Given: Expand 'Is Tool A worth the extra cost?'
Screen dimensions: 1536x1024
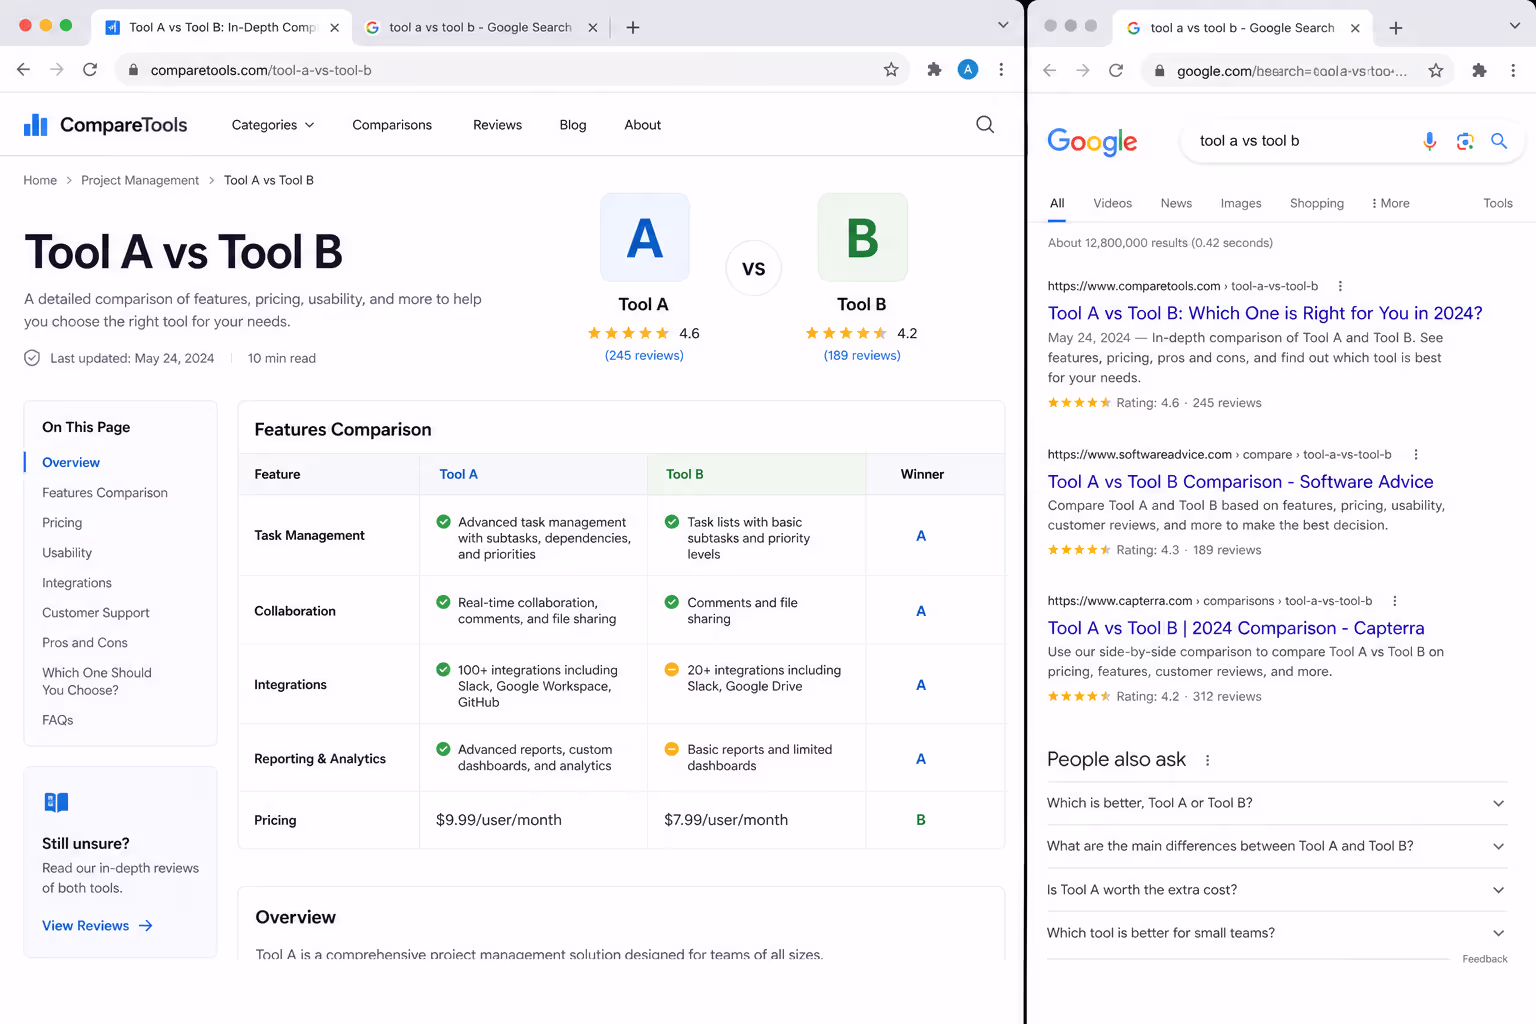Looking at the screenshot, I should 1277,890.
